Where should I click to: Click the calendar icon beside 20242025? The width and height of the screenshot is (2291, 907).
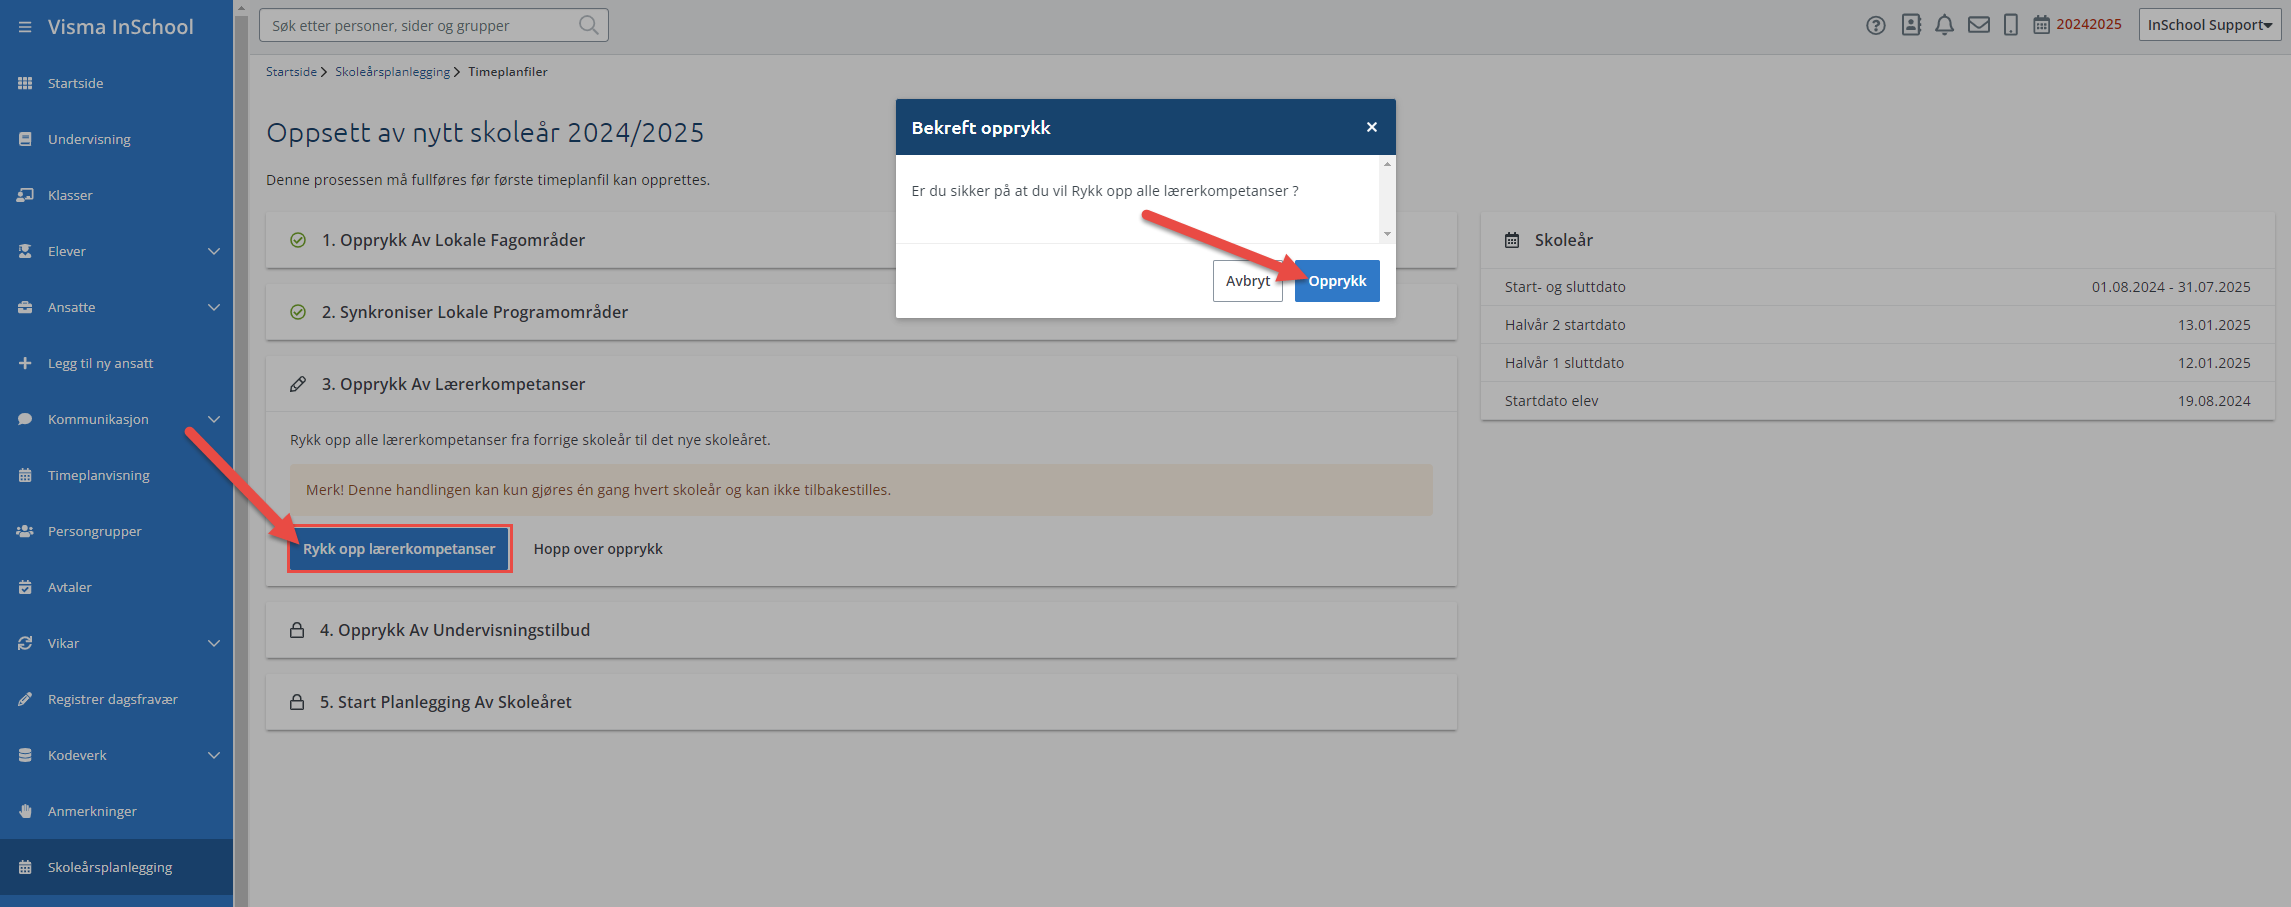point(2041,25)
